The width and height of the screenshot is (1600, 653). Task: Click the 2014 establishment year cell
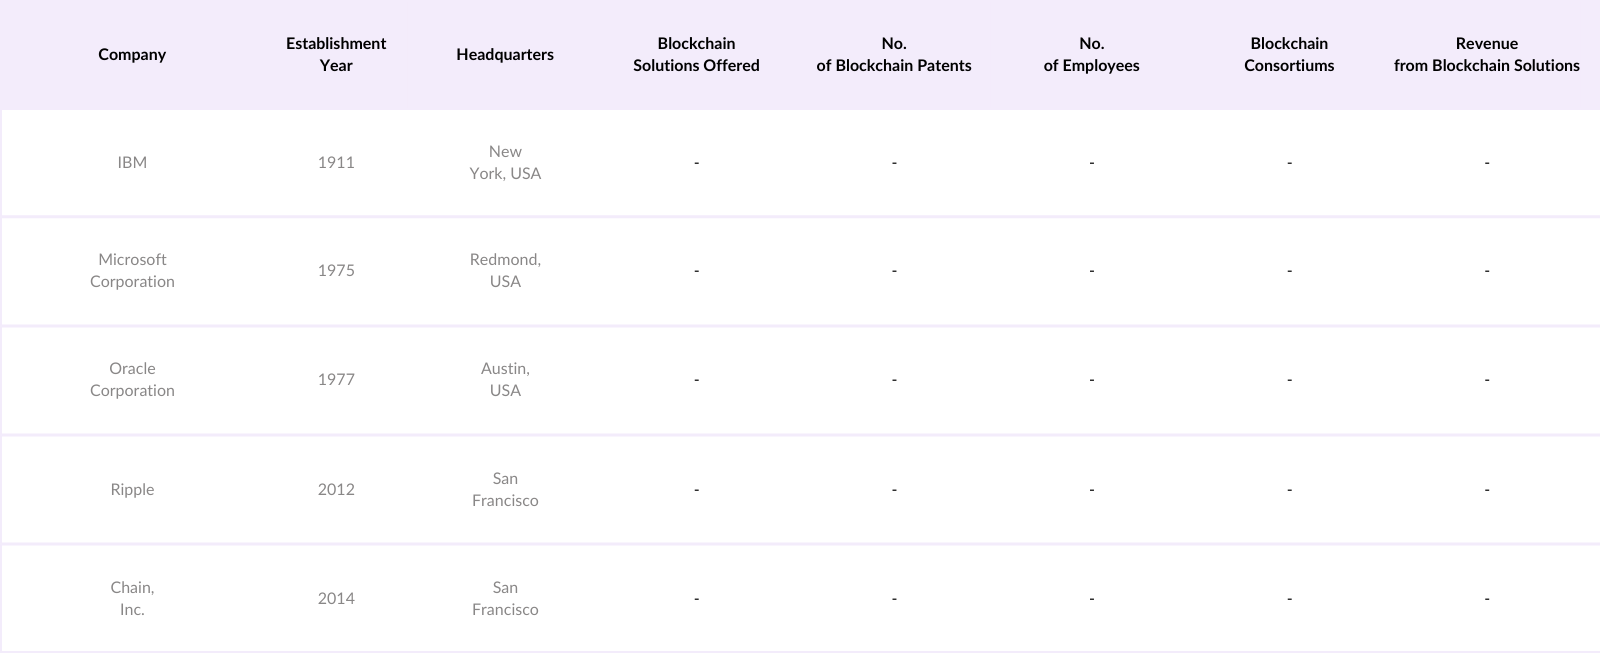tap(336, 599)
